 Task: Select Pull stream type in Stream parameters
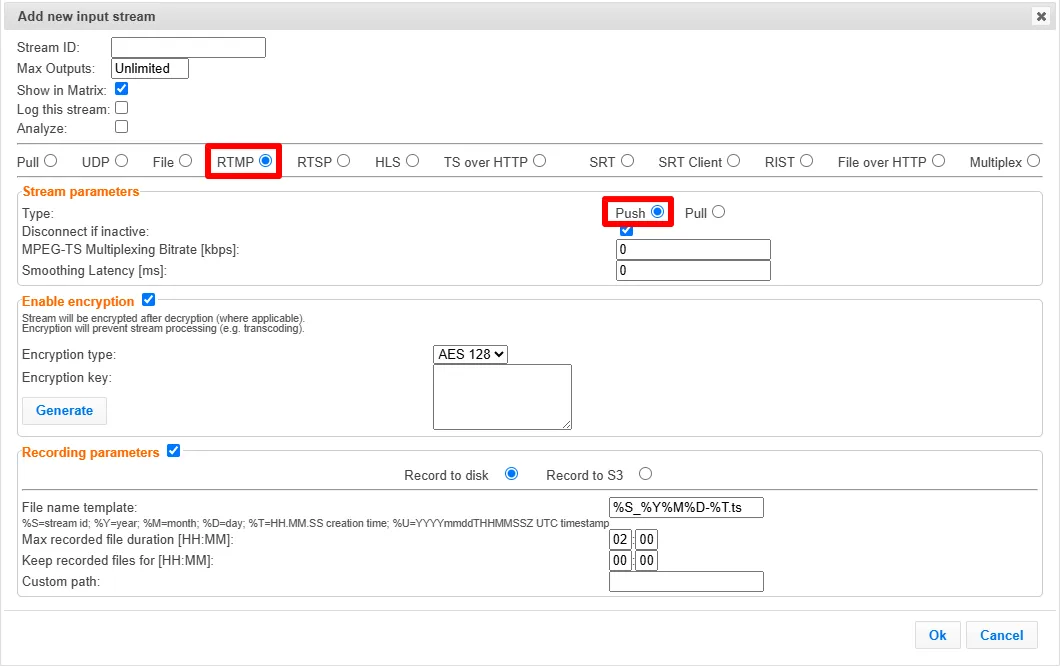click(719, 212)
